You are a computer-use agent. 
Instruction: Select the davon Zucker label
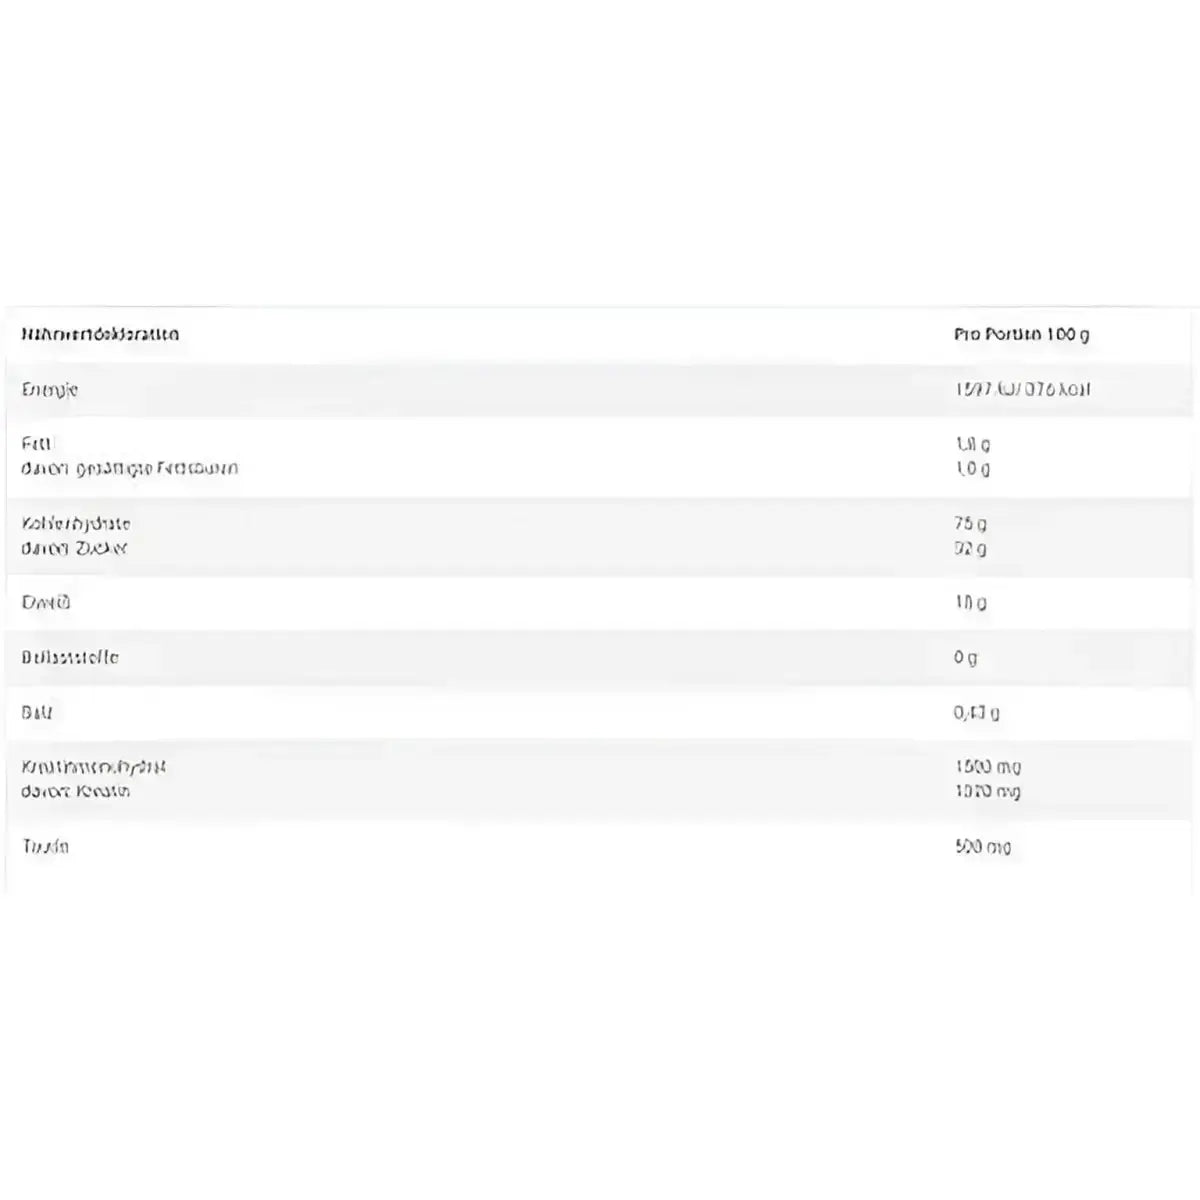pyautogui.click(x=74, y=548)
